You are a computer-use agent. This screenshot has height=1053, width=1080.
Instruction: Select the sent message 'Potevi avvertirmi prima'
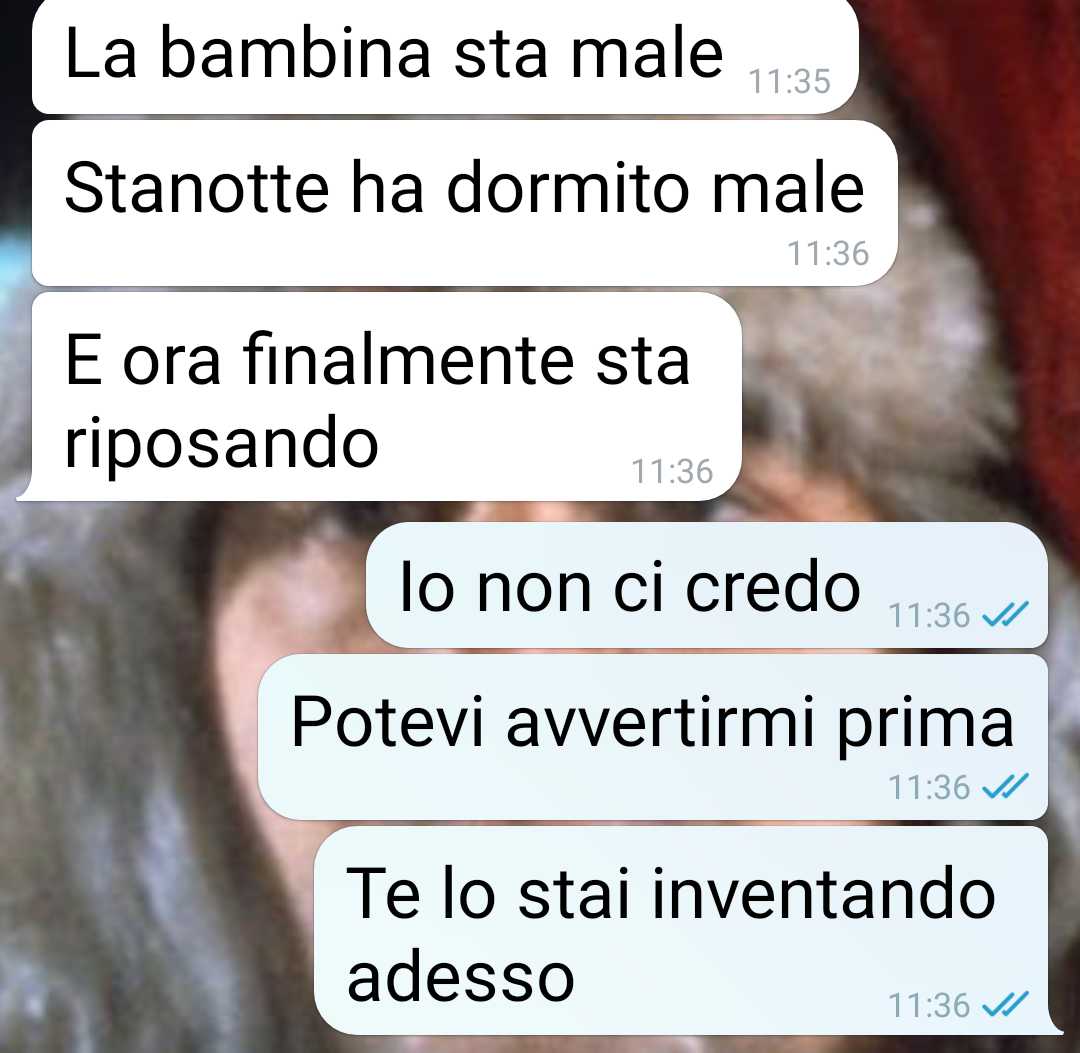653,737
